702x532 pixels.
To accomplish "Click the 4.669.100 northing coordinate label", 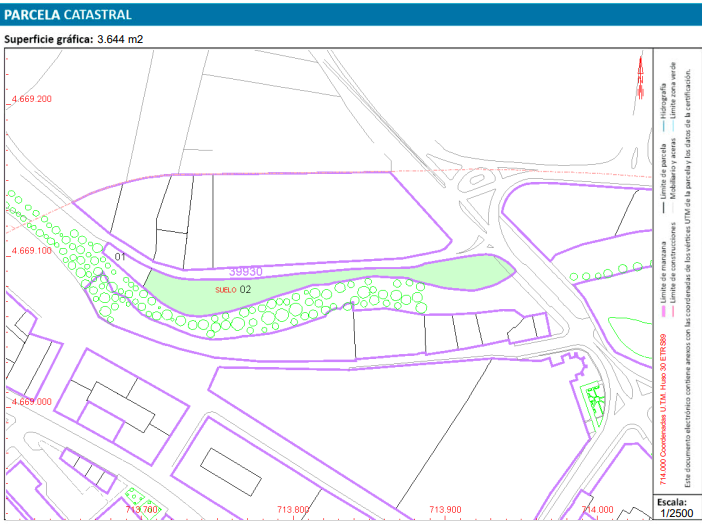I will (30, 251).
